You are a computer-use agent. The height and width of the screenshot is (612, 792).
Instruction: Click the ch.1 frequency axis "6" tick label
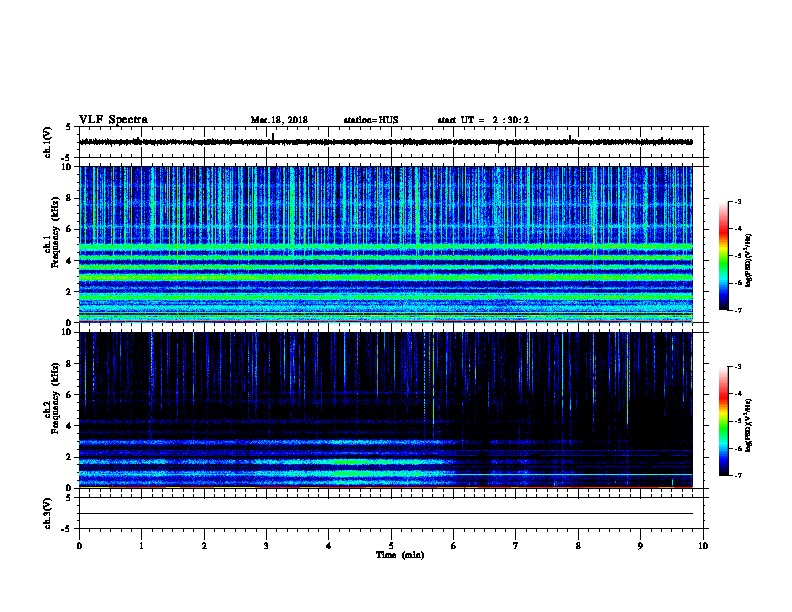tap(70, 229)
